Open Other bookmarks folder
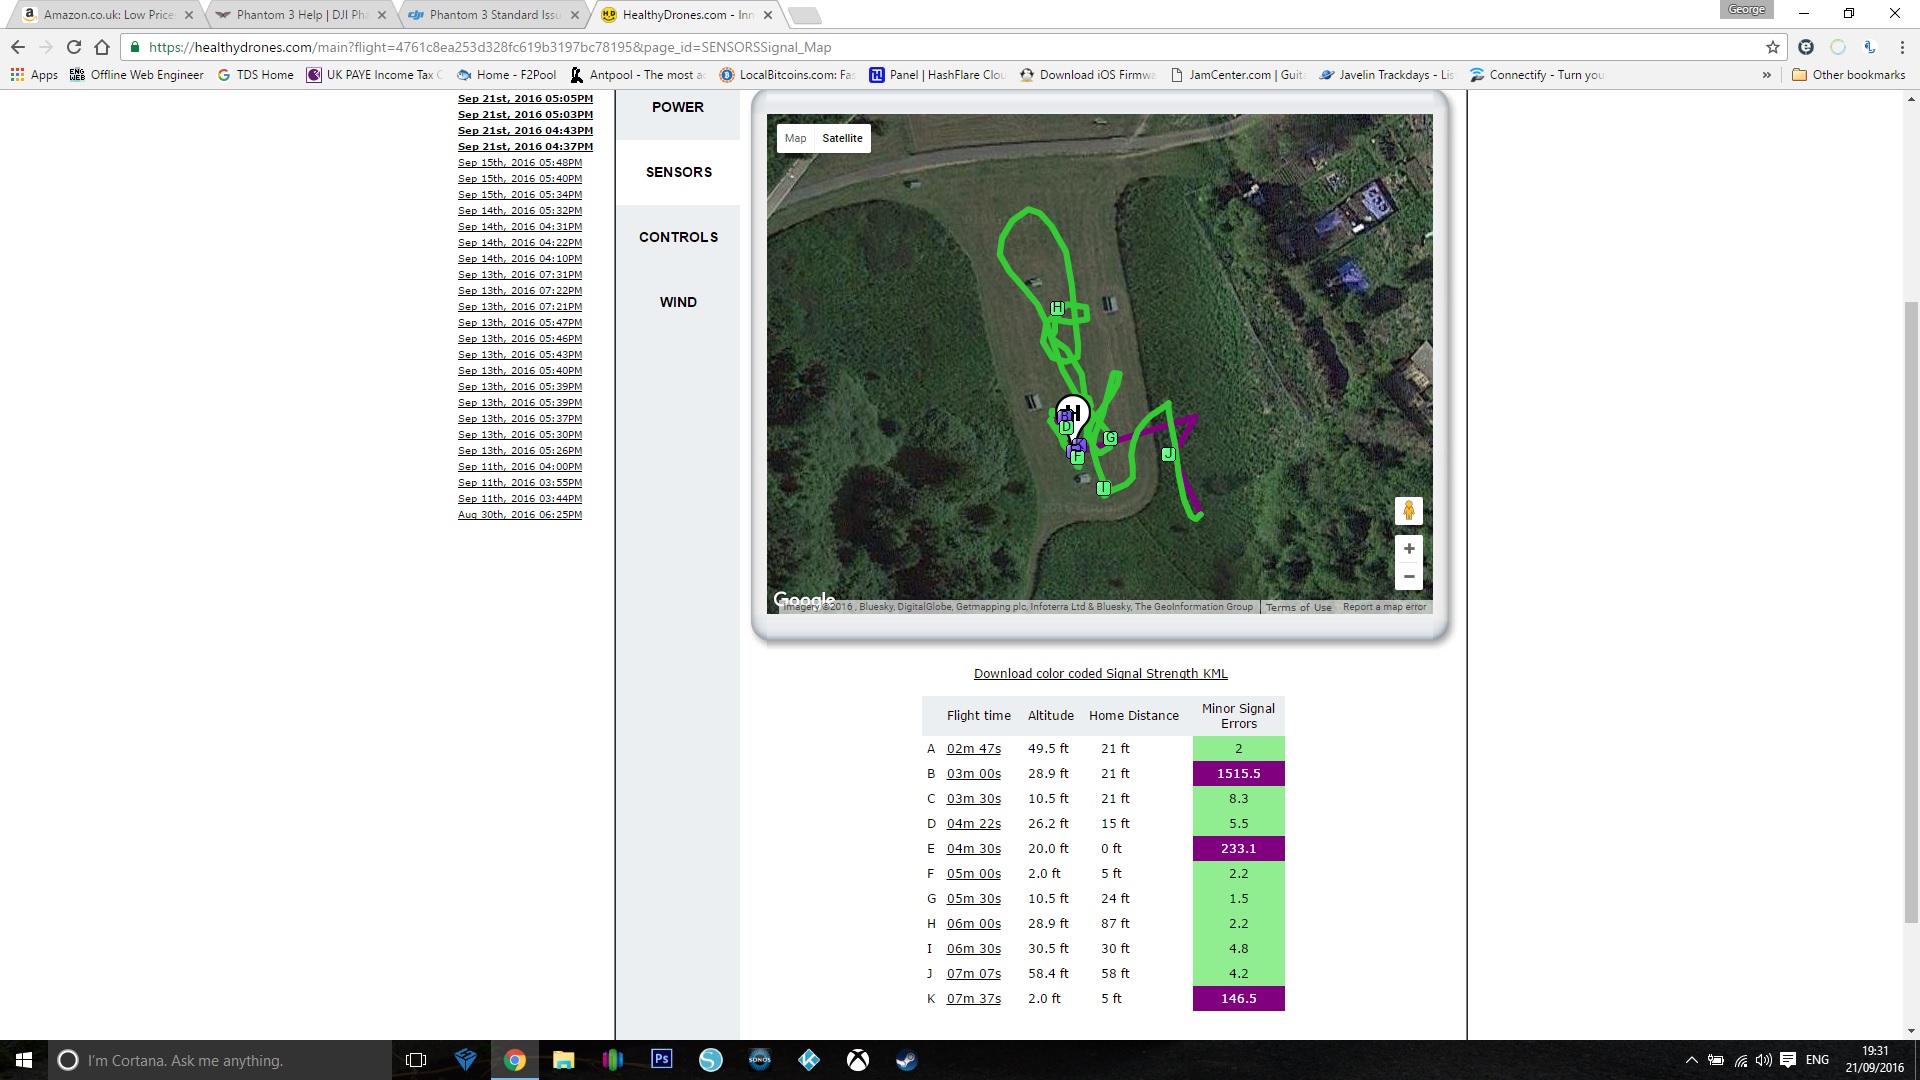Viewport: 1920px width, 1080px height. point(1848,75)
